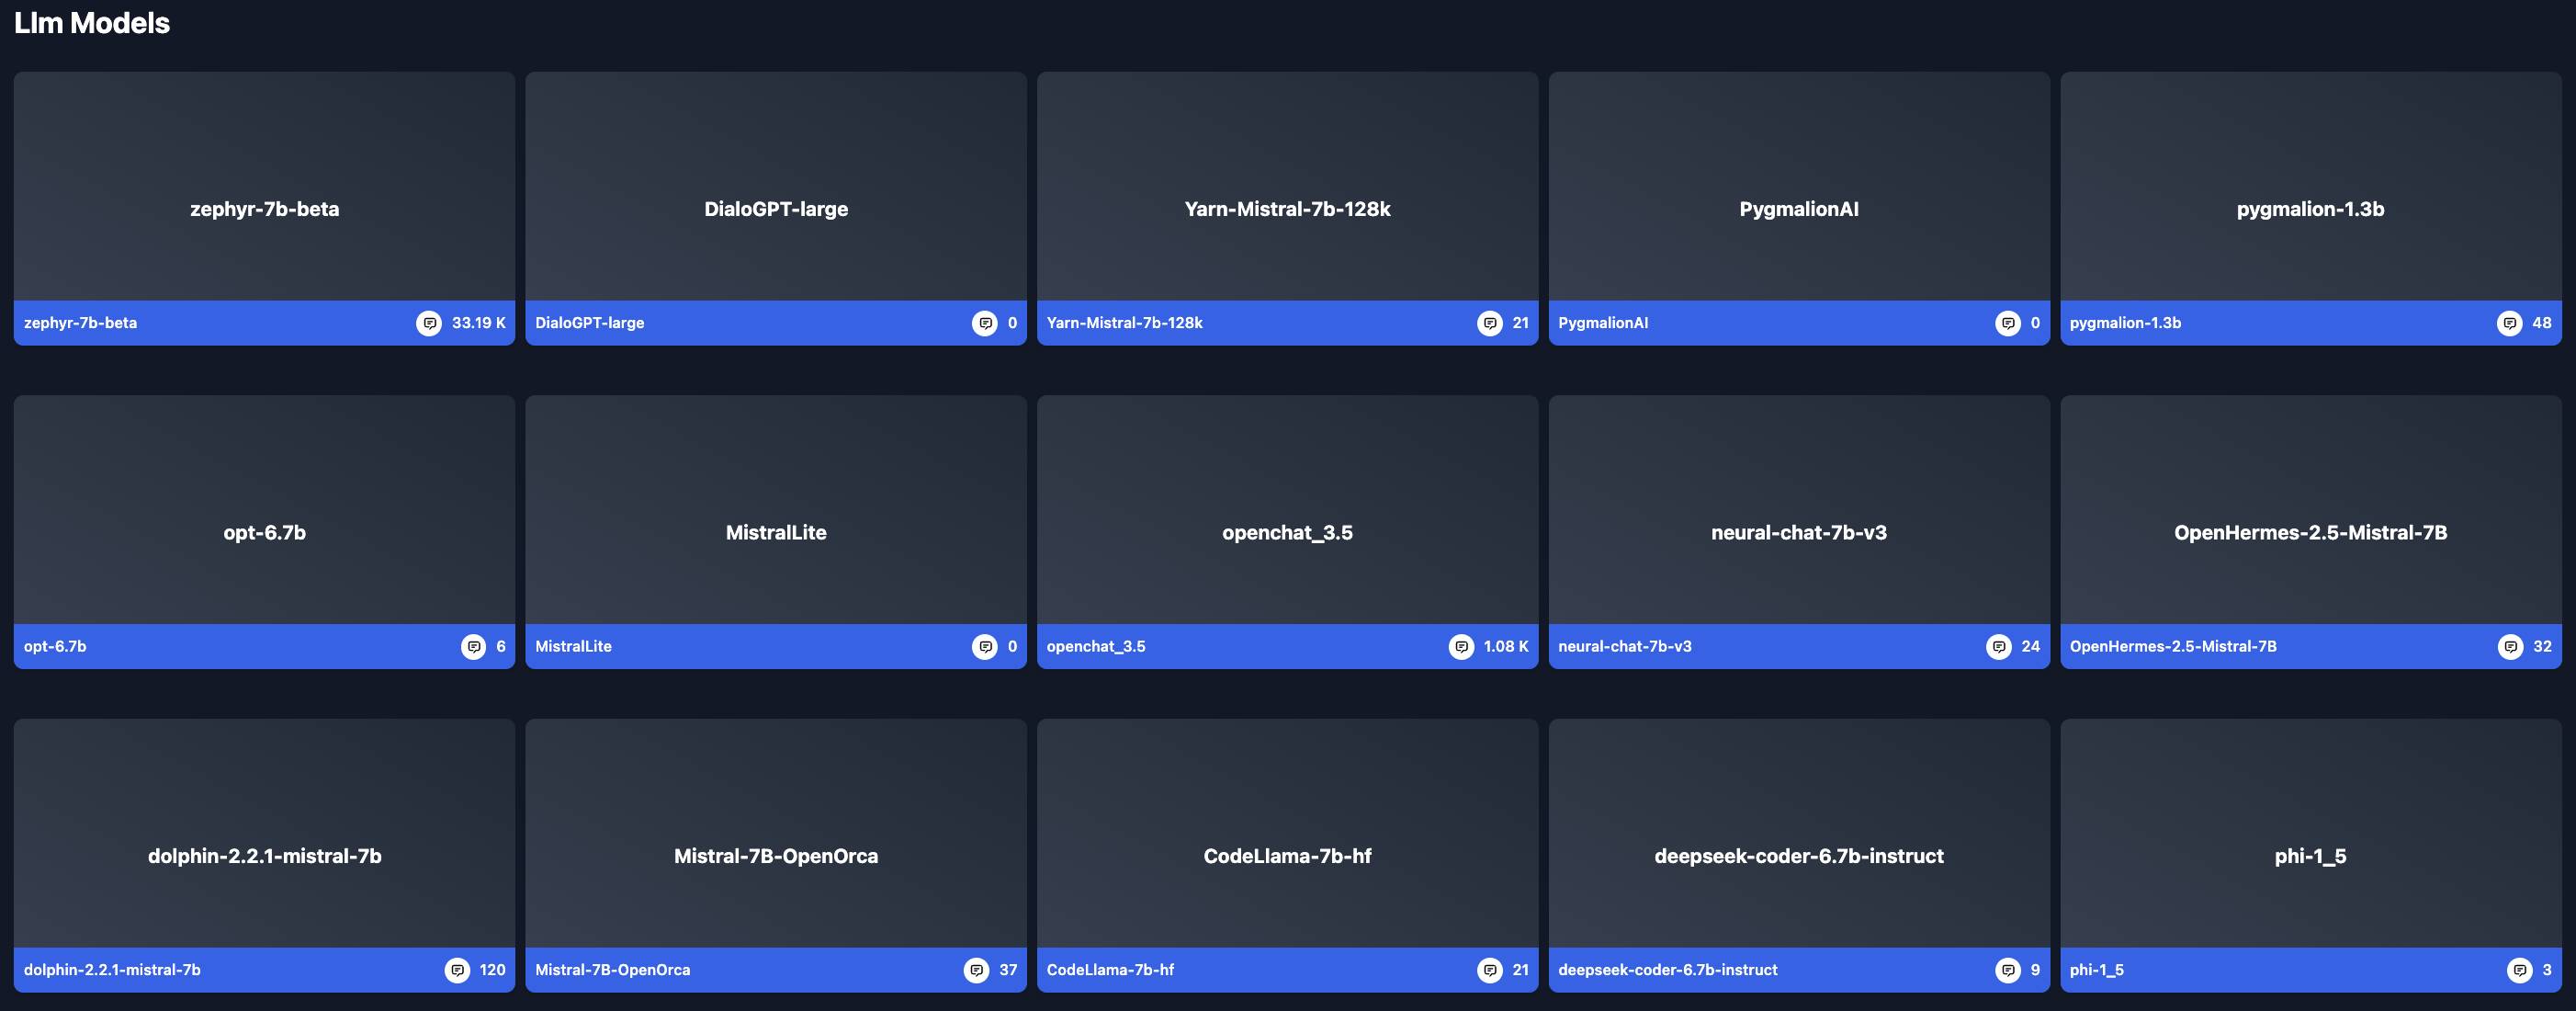Click the Llm Models heading
The image size is (2576, 1011).
(x=92, y=23)
